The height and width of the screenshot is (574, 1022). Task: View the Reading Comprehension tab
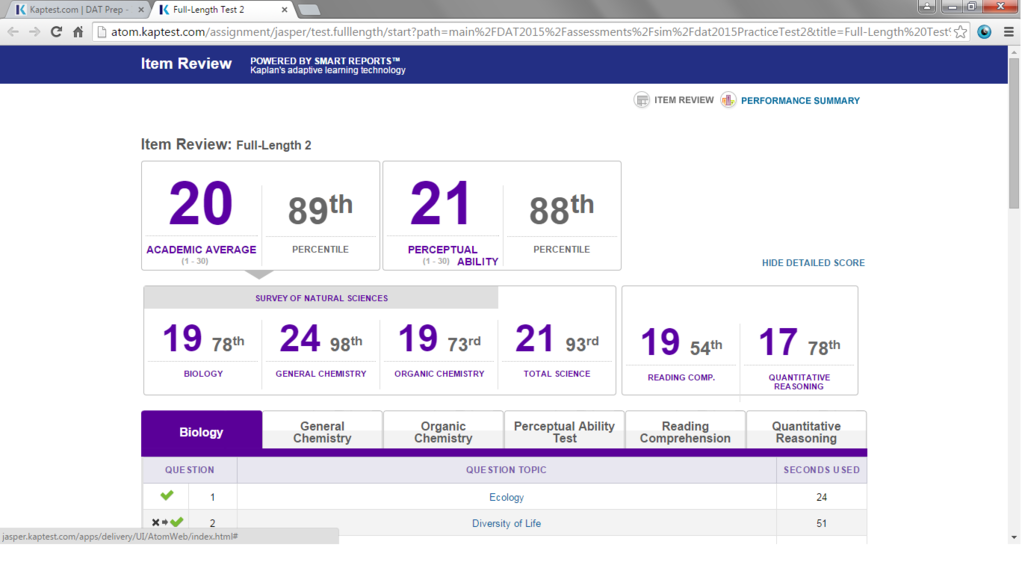[x=685, y=432]
